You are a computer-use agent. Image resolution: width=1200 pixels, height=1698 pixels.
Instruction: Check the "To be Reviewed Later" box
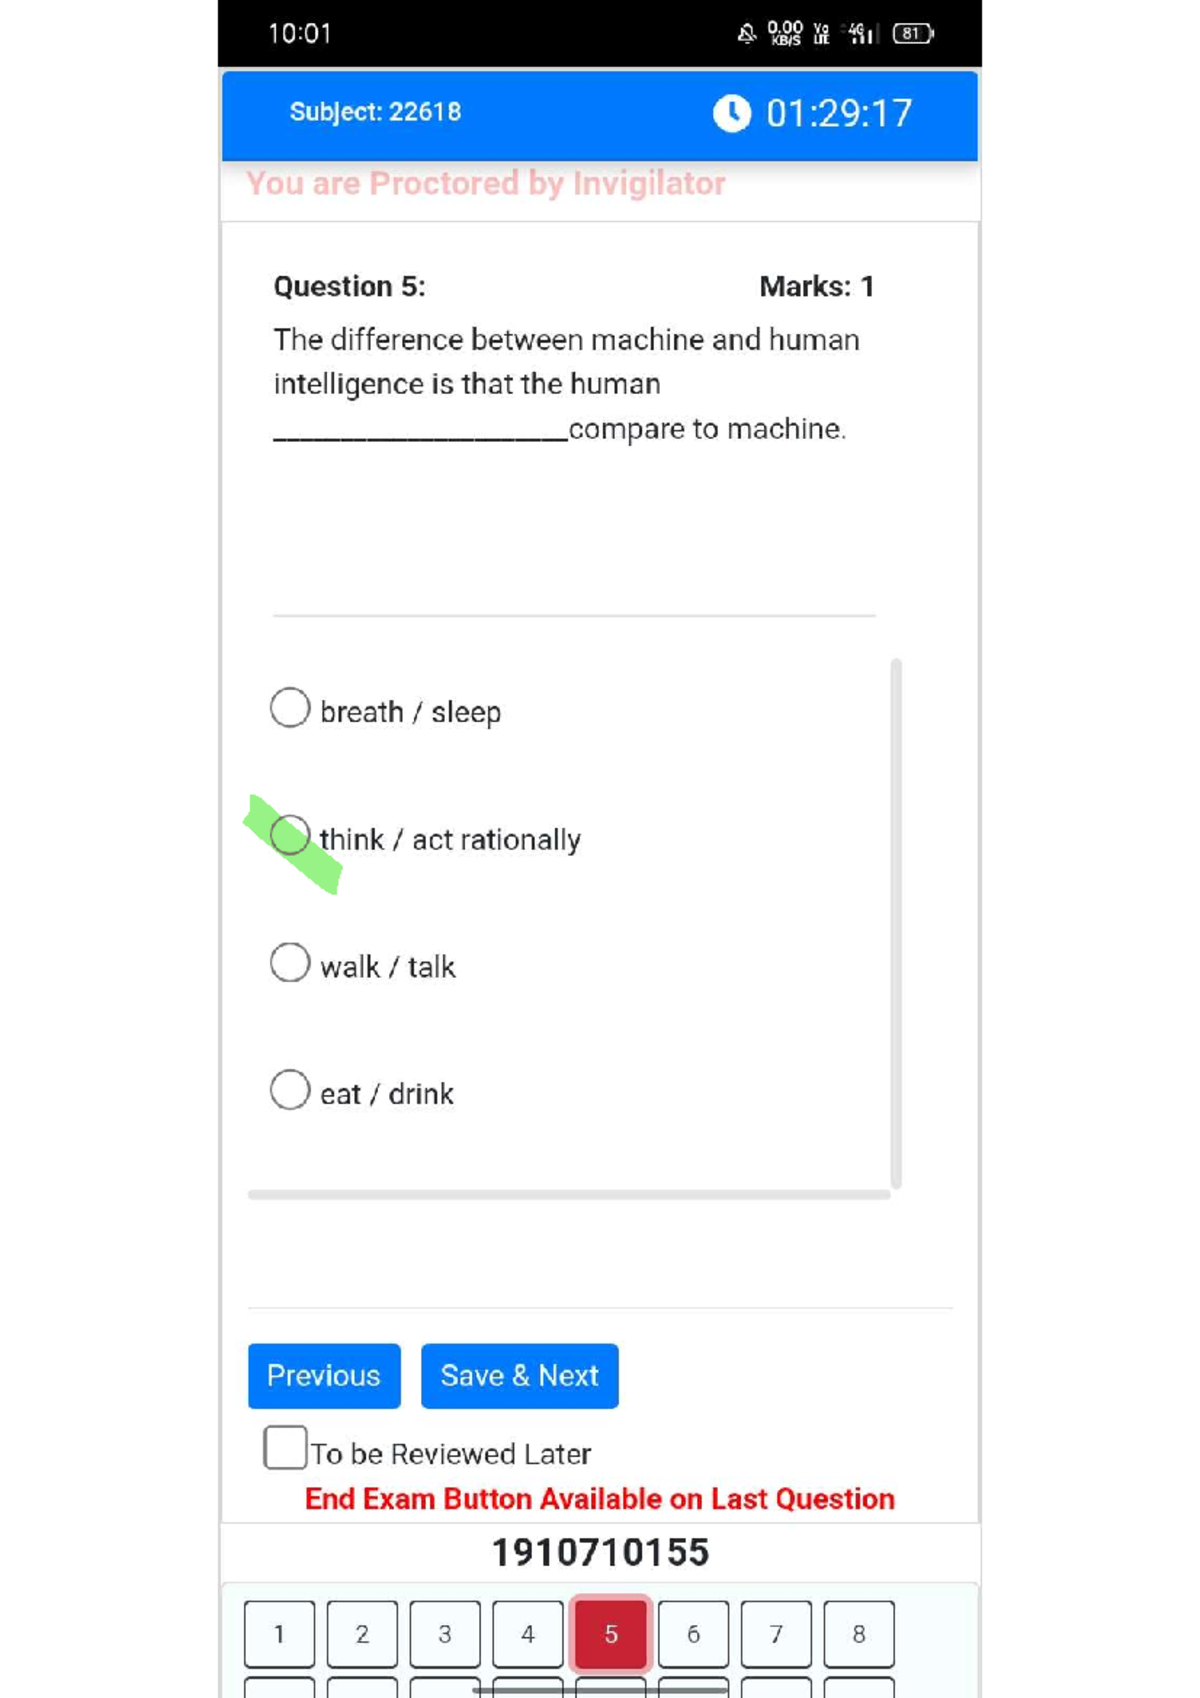point(285,1447)
